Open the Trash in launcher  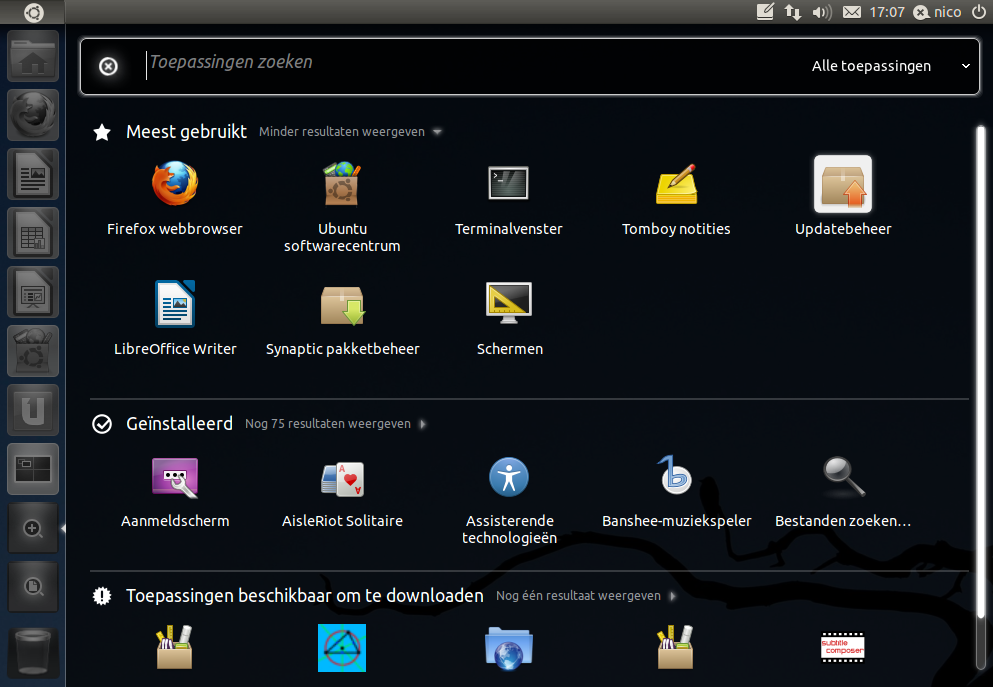coord(33,653)
